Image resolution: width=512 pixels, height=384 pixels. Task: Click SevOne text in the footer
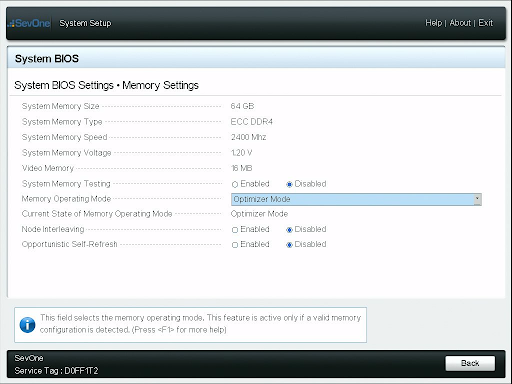[x=29, y=358]
